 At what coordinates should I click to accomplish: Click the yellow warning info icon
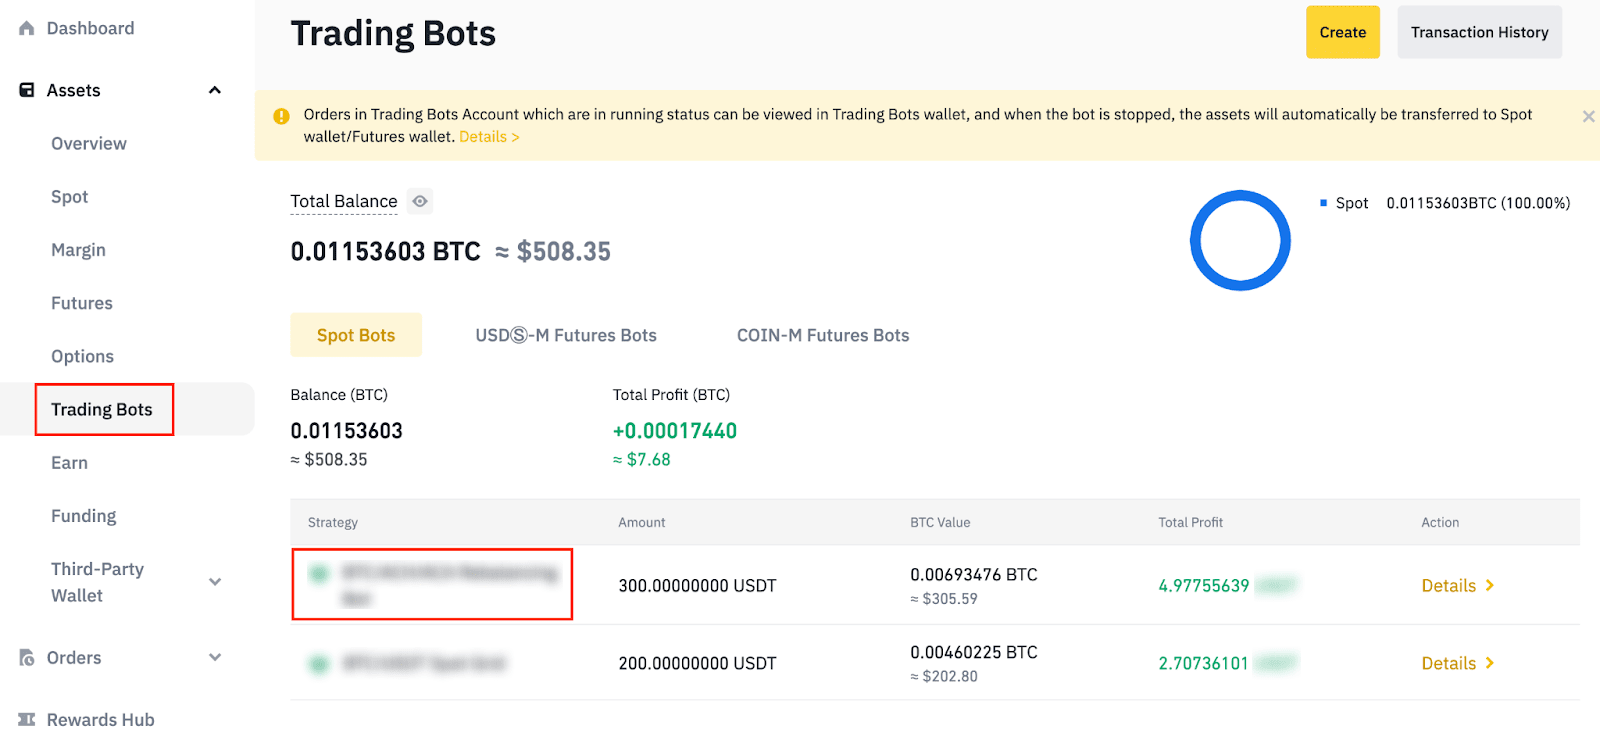(281, 116)
